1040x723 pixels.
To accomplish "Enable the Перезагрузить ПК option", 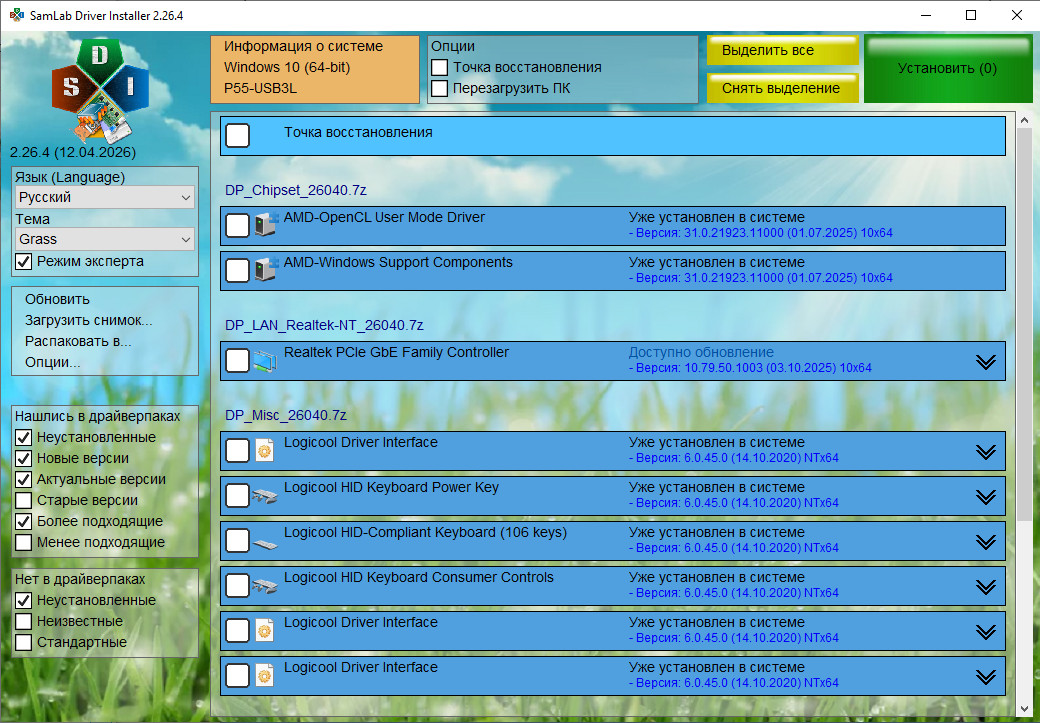I will pyautogui.click(x=439, y=88).
